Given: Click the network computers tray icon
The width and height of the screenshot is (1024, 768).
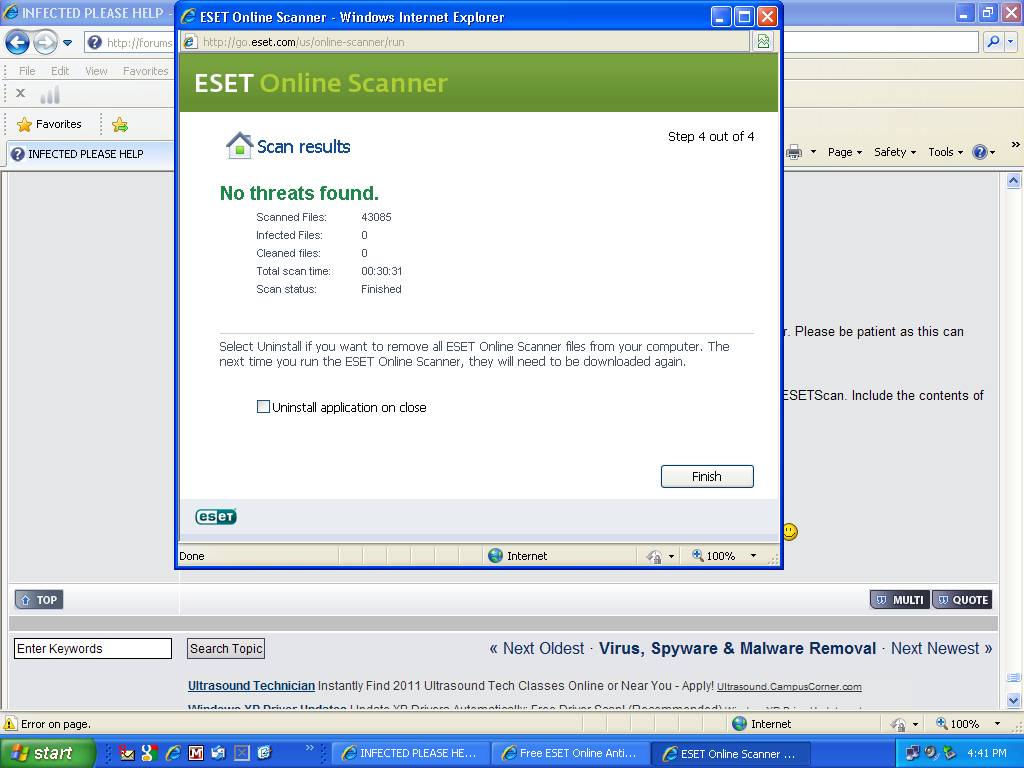Looking at the screenshot, I should click(912, 753).
